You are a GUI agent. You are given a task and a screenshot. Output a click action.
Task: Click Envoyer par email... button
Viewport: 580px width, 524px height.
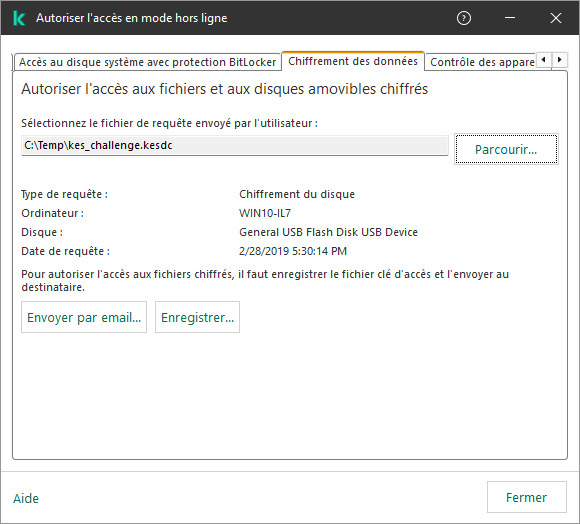coord(84,317)
